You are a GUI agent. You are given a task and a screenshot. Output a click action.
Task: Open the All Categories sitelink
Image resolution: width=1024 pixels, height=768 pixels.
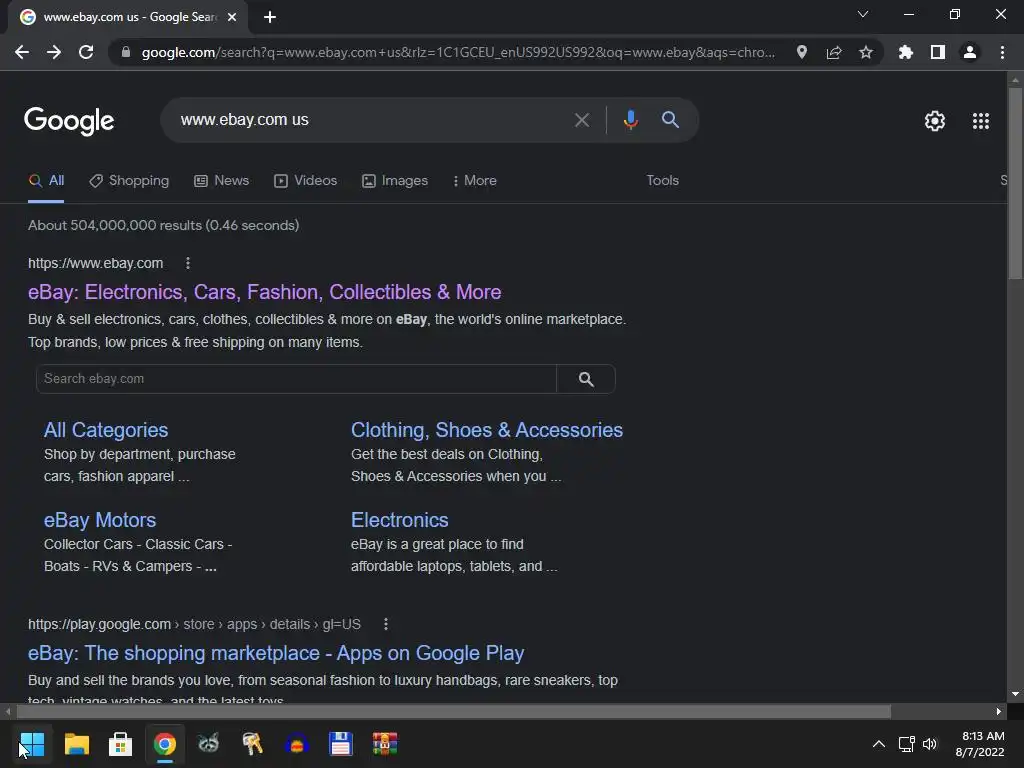point(106,430)
